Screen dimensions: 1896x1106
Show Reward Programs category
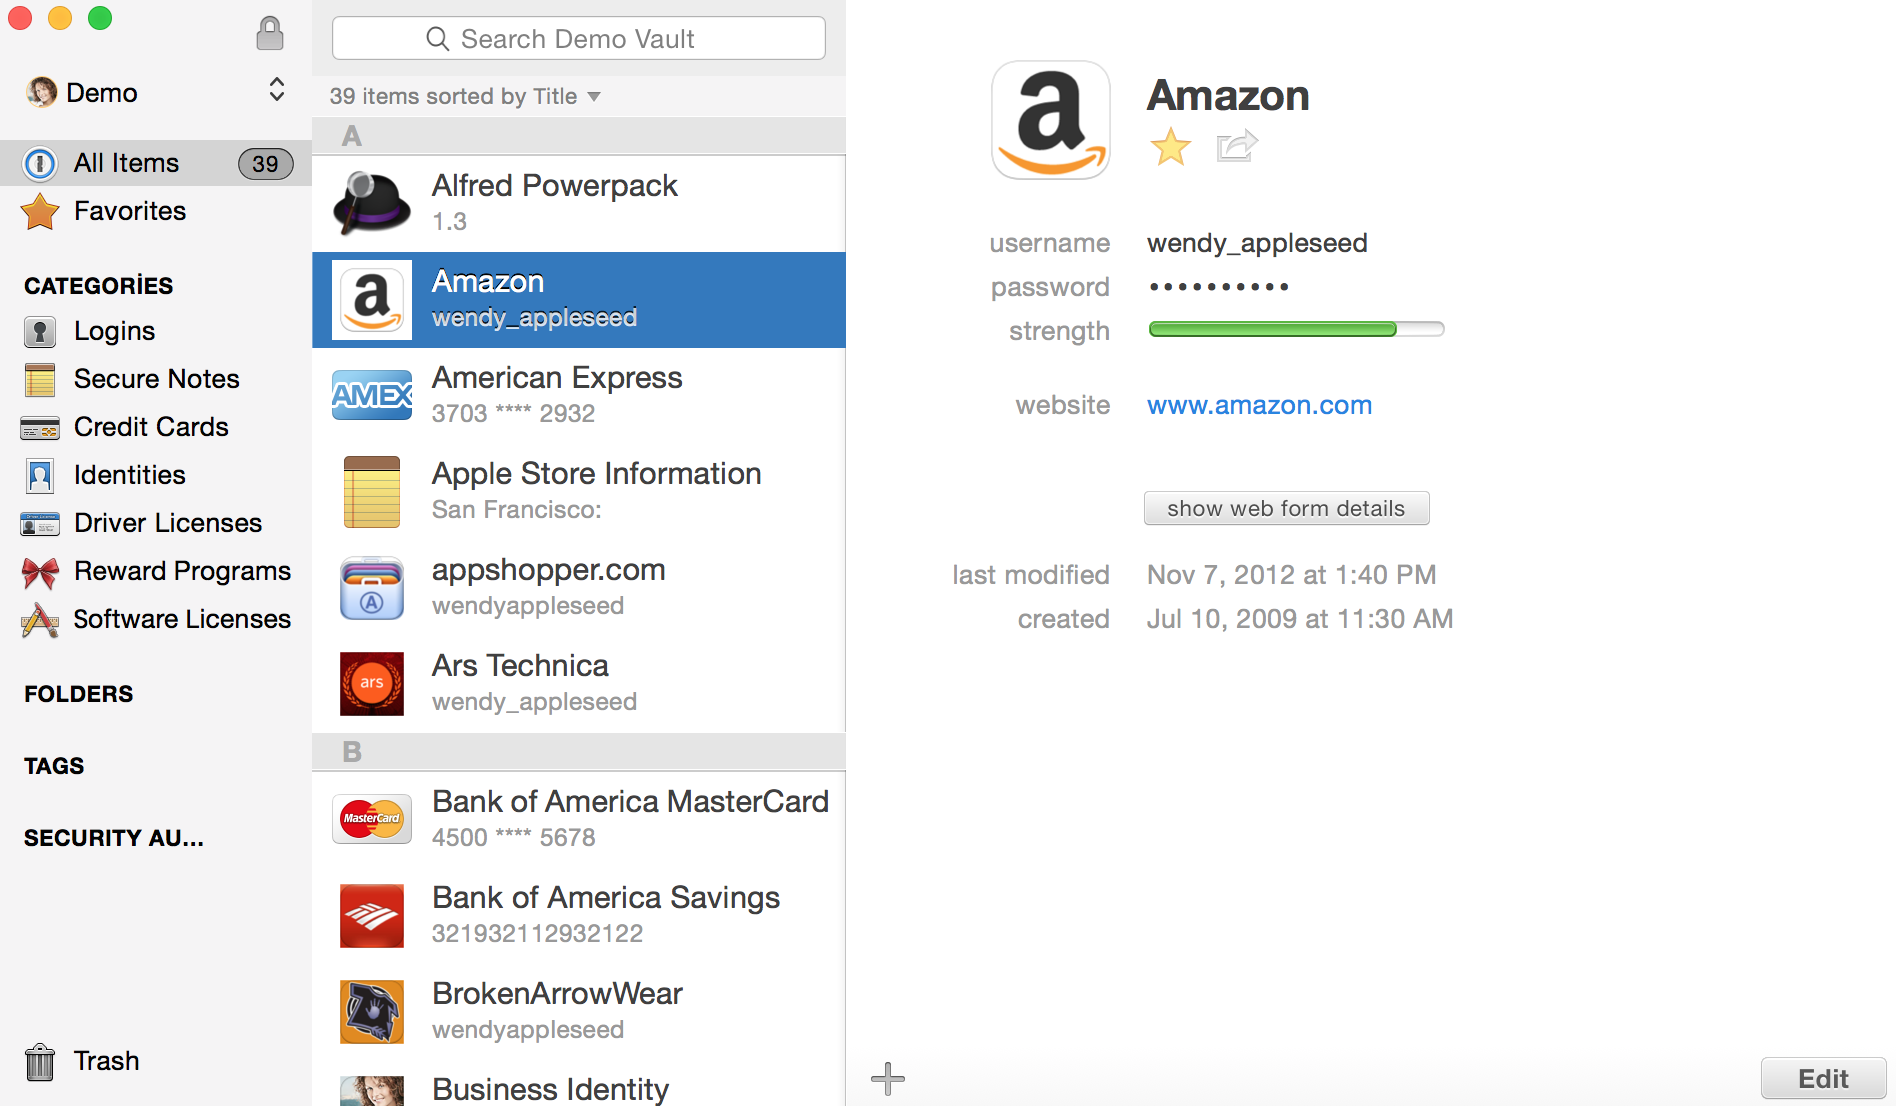[181, 571]
